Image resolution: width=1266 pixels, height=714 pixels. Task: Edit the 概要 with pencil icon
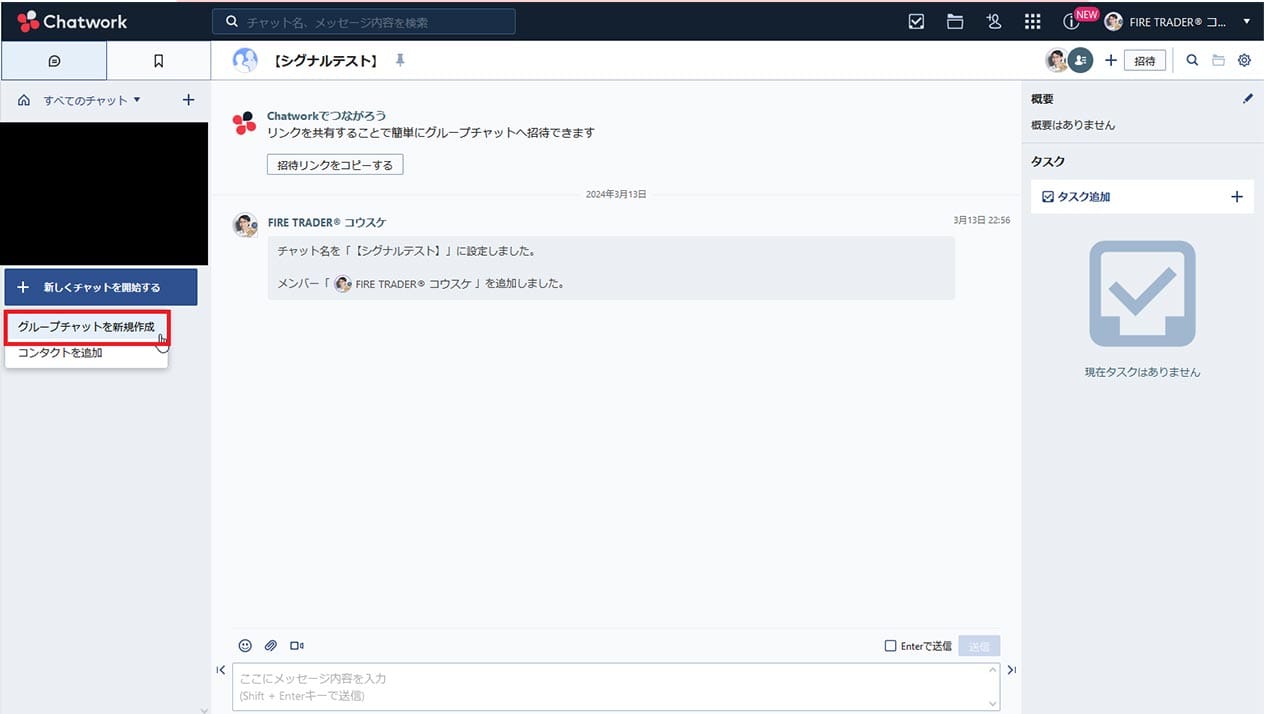pyautogui.click(x=1247, y=99)
